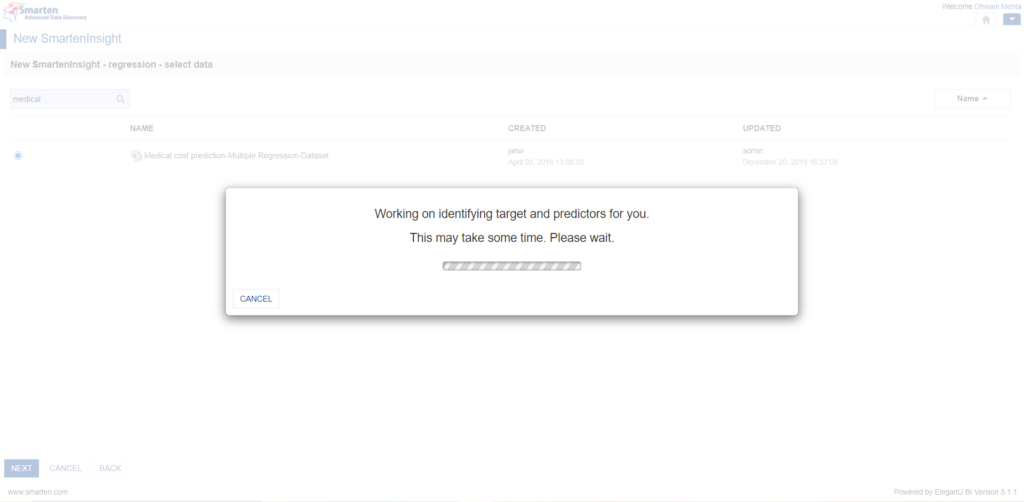1024x502 pixels.
Task: Click the New SmartenInsight page title
Action: tap(67, 39)
